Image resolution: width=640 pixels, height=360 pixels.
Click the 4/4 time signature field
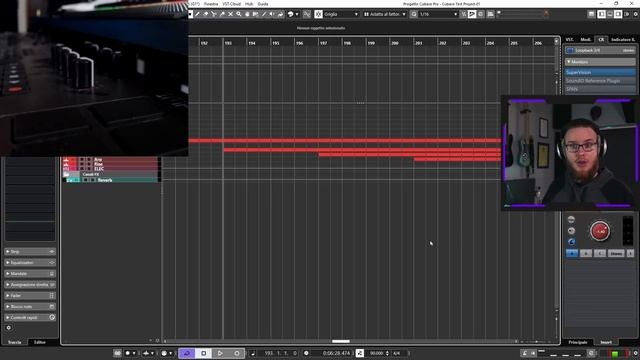(397, 353)
